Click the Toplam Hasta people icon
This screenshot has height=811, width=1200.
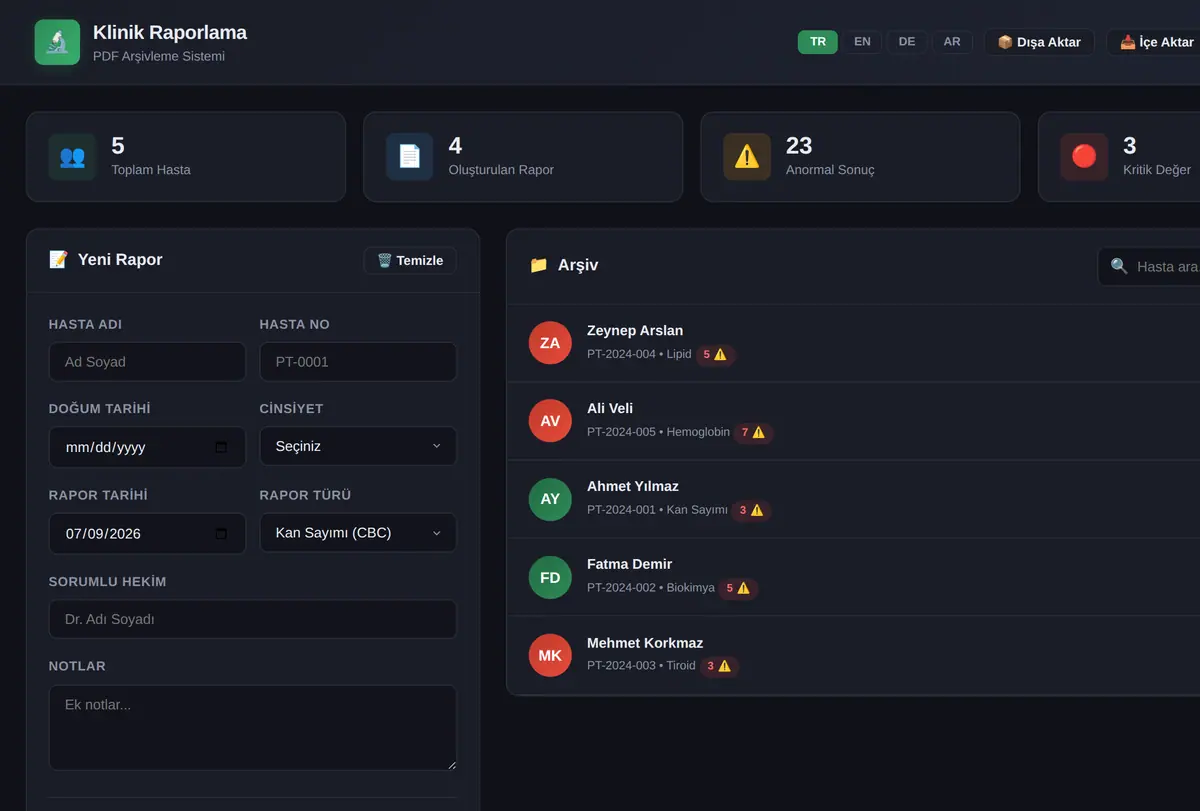click(72, 157)
